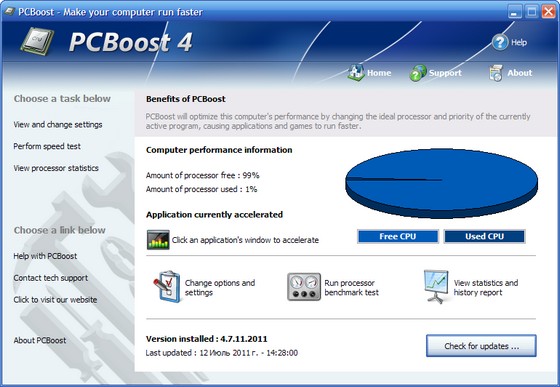
Task: Choose Perform speed test link
Action: [x=47, y=146]
